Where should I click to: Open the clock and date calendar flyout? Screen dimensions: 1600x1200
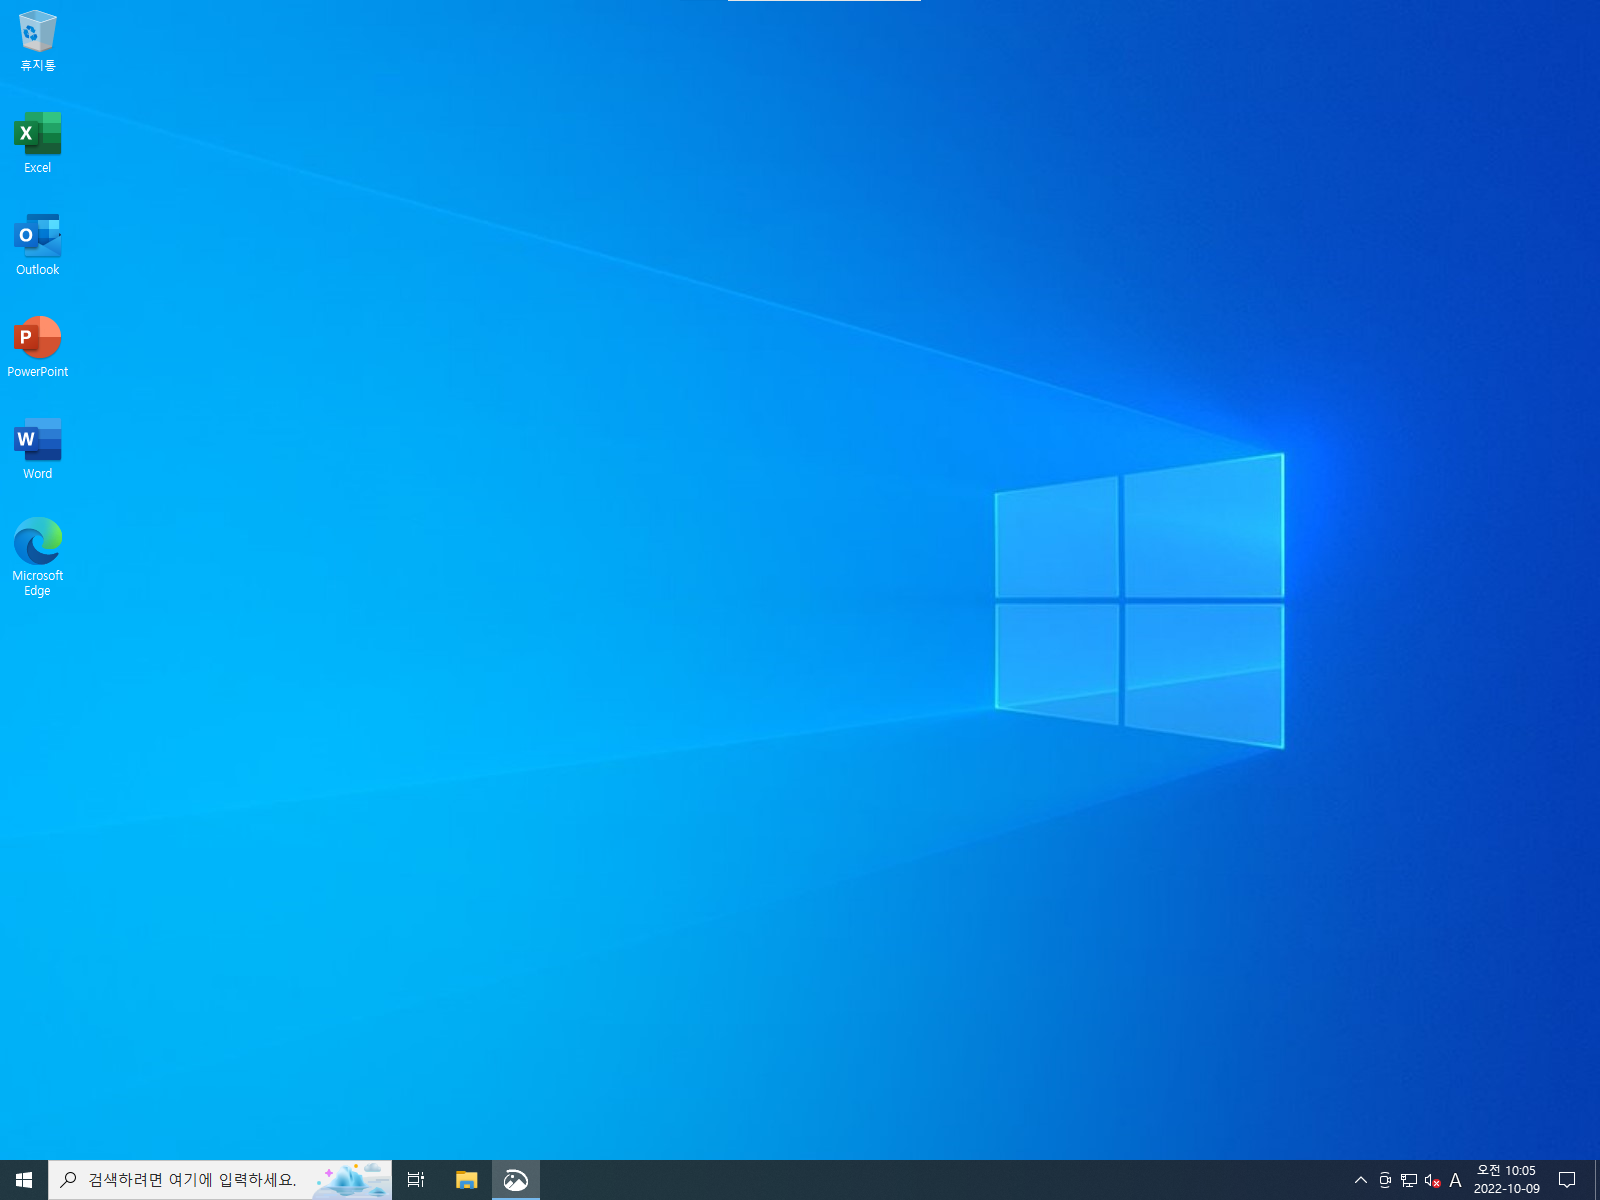[x=1507, y=1180]
